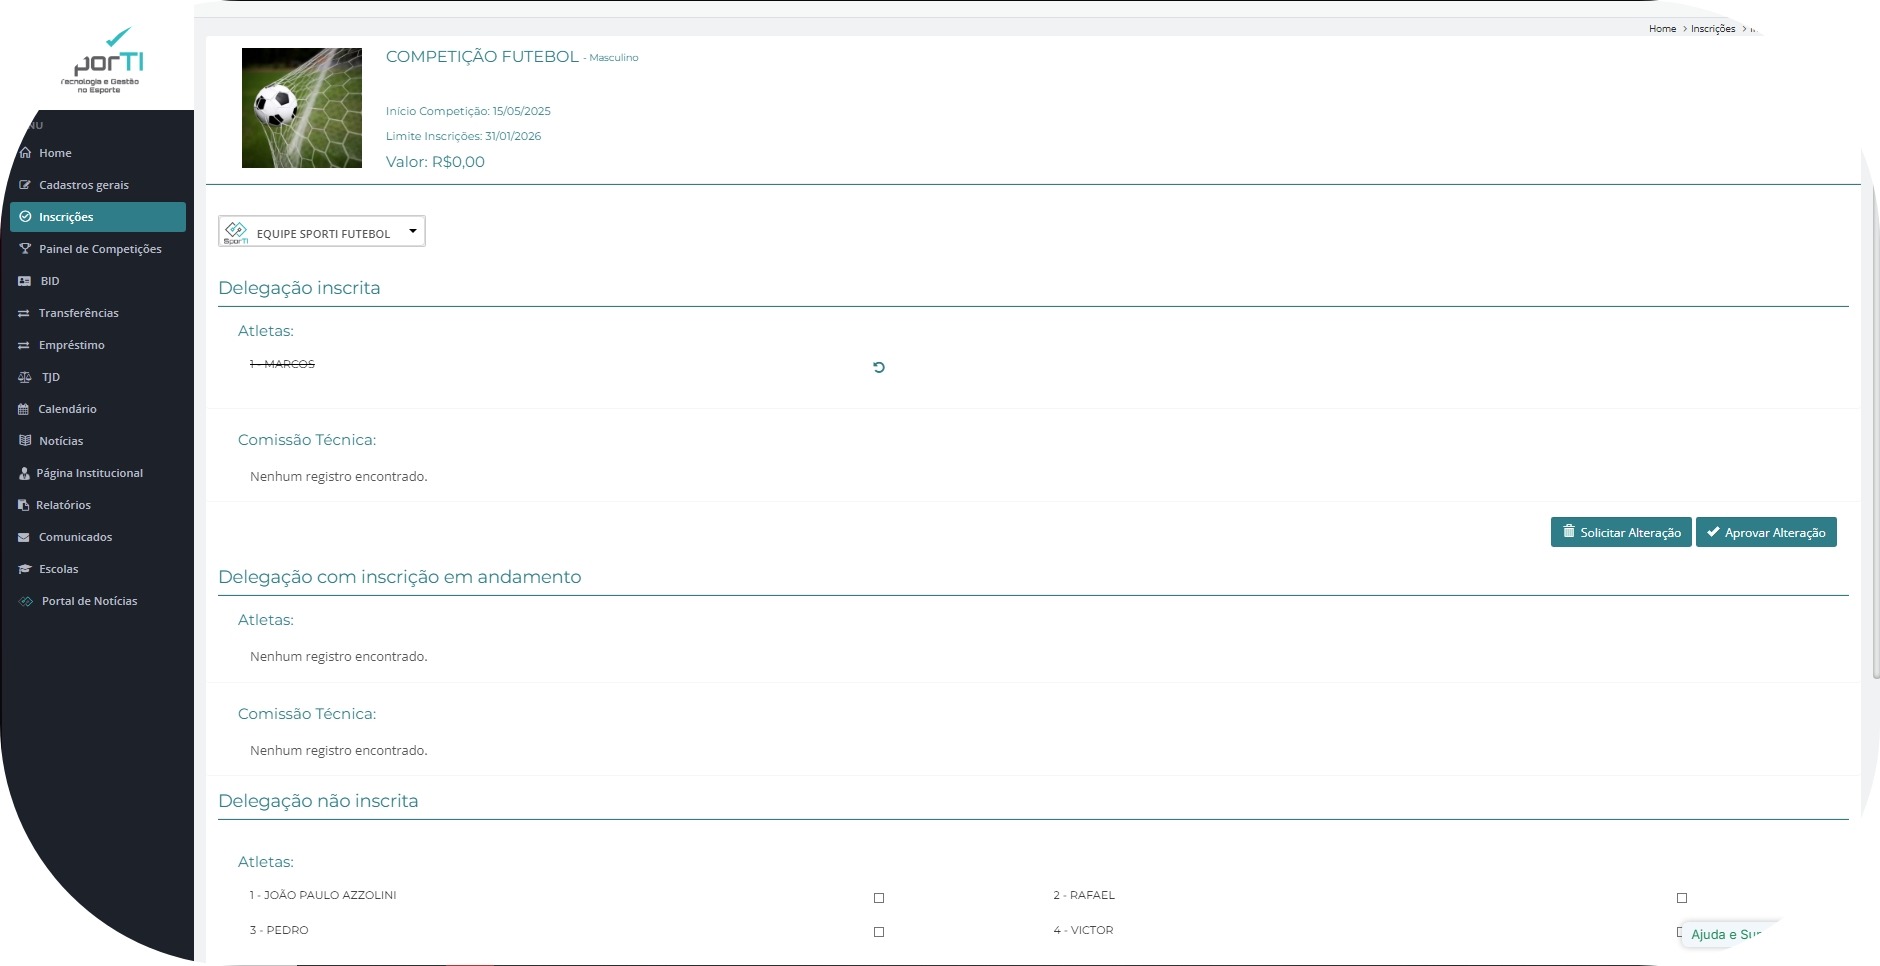
Task: Open the Equipe Sporti Futebol team dropdown
Action: pyautogui.click(x=322, y=232)
